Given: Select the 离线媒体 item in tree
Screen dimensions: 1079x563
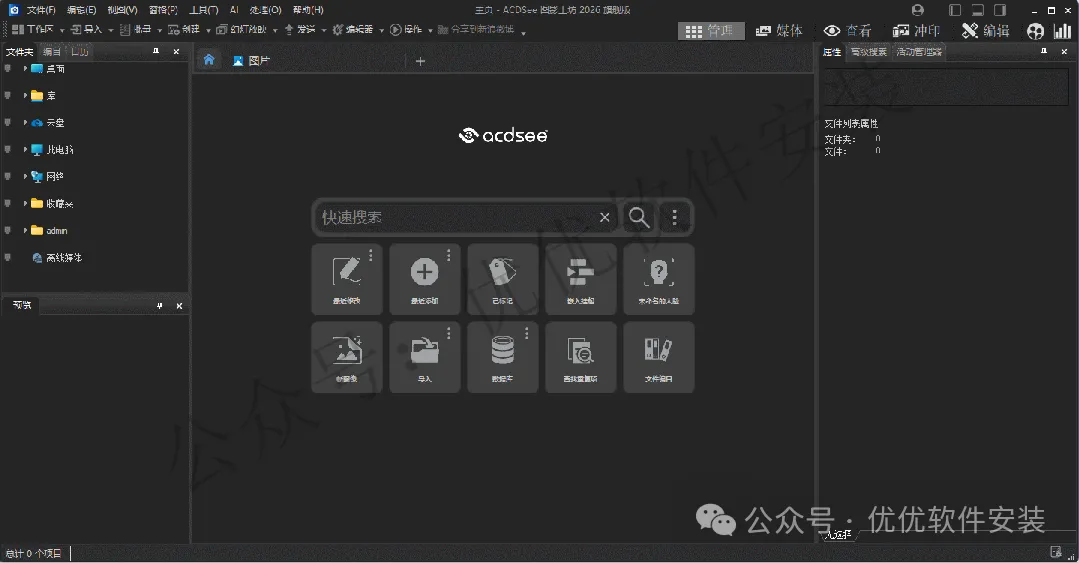Looking at the screenshot, I should (57, 257).
